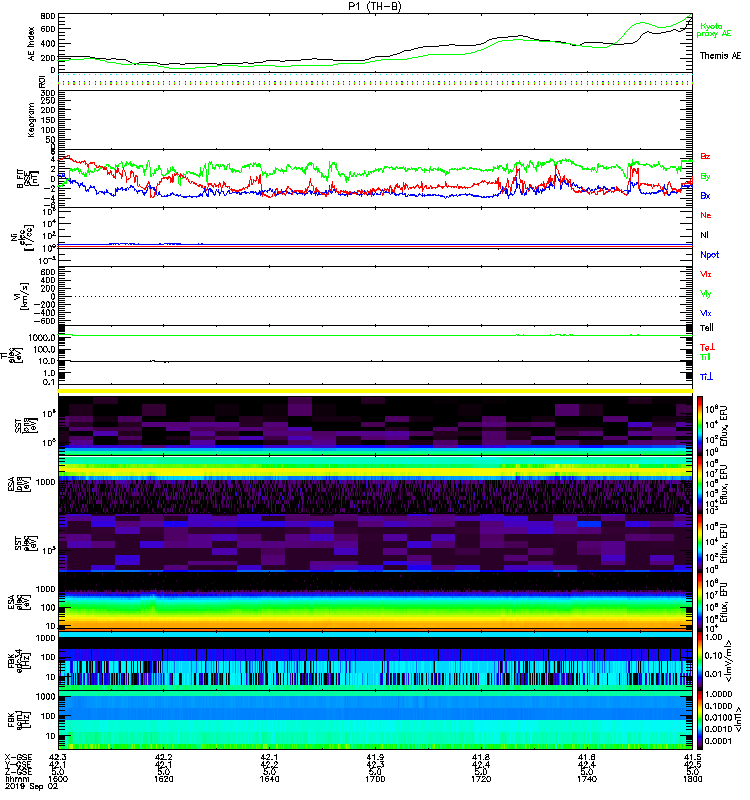Click the 100.0 tick of temperature panel

coord(45,349)
